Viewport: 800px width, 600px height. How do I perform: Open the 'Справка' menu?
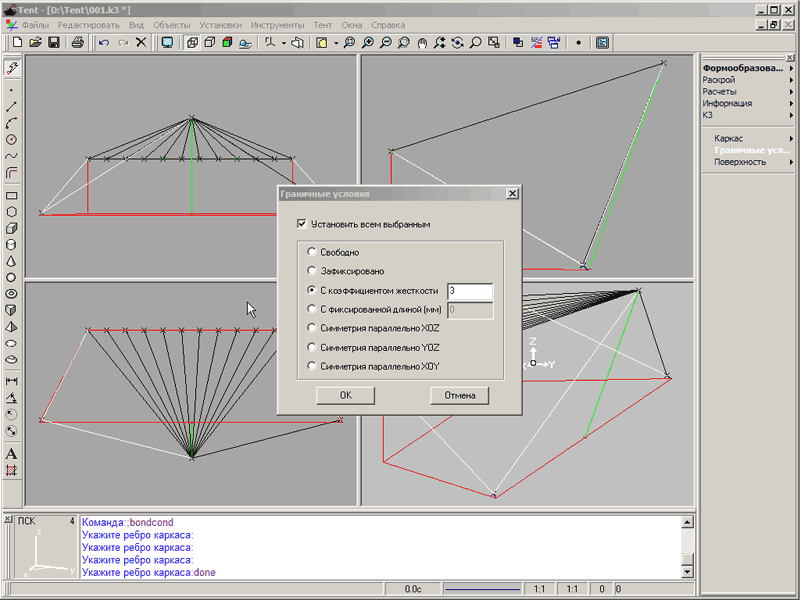388,25
